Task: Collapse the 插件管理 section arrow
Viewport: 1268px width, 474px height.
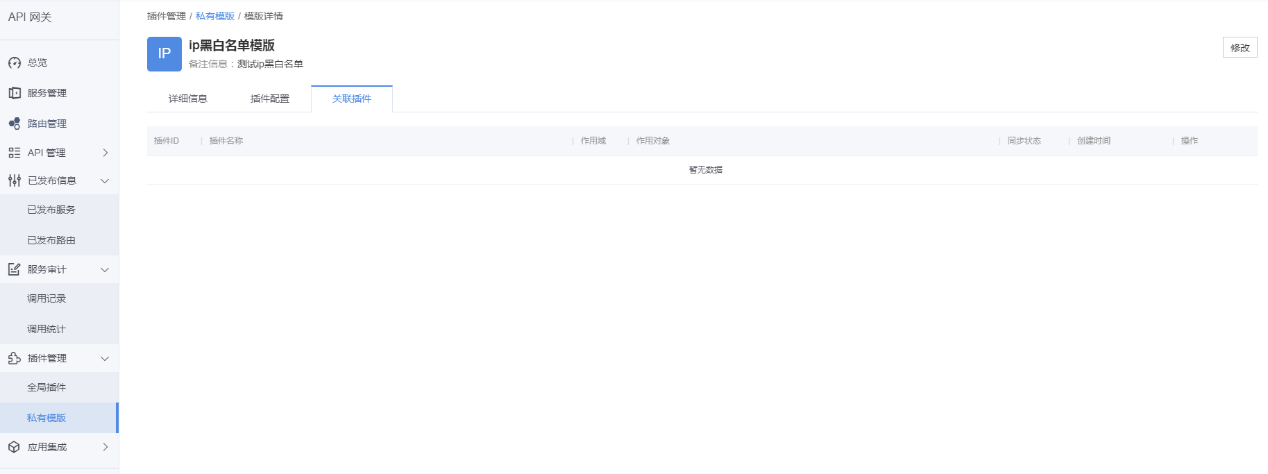Action: 105,358
